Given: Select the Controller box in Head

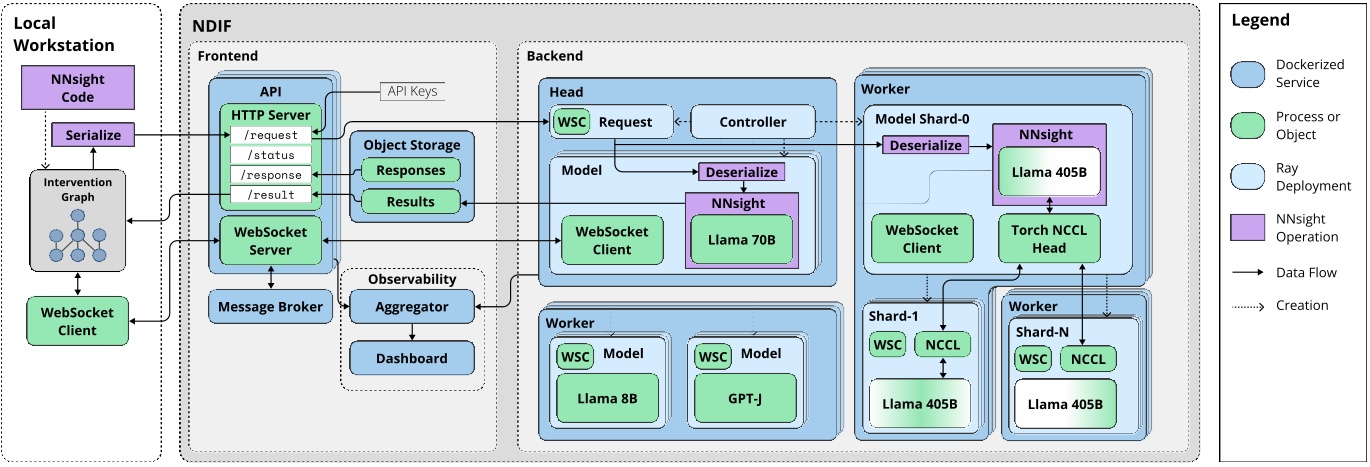Looking at the screenshot, I should point(752,122).
